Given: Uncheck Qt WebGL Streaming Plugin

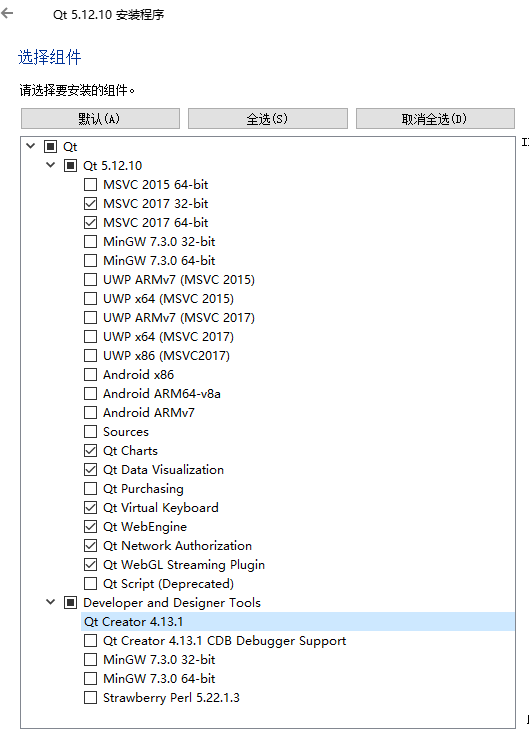Looking at the screenshot, I should coord(90,564).
